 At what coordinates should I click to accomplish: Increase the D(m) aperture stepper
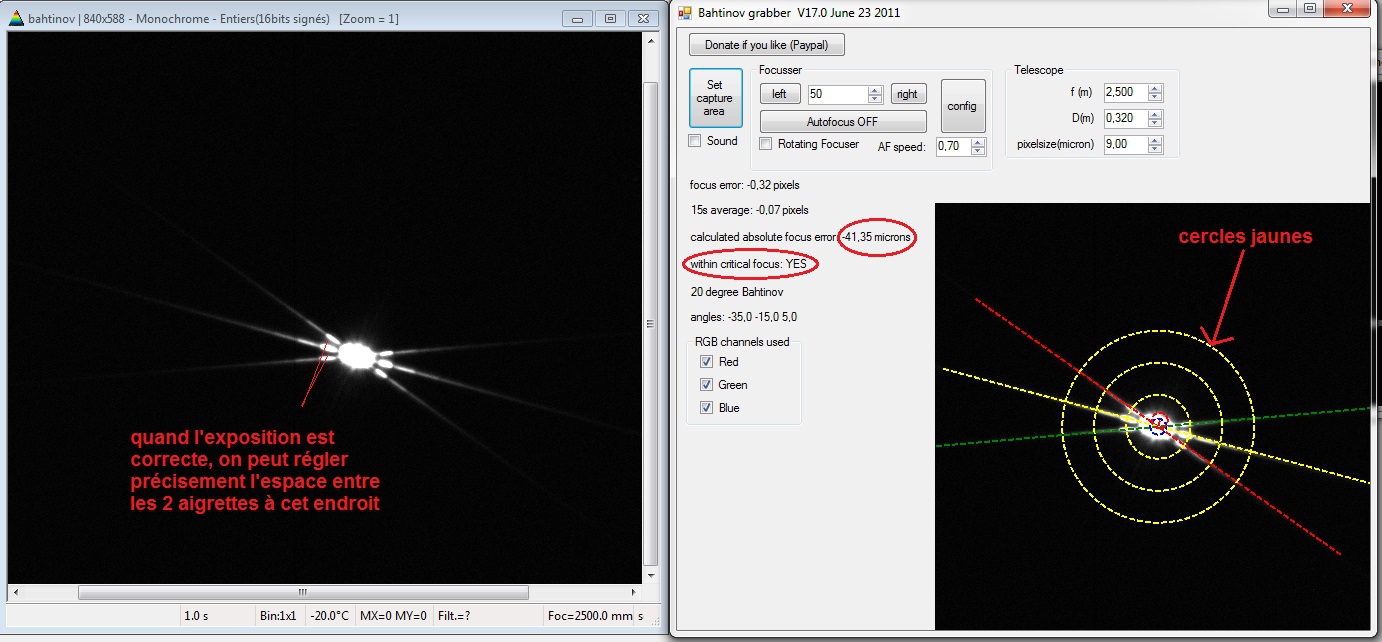pyautogui.click(x=1155, y=114)
